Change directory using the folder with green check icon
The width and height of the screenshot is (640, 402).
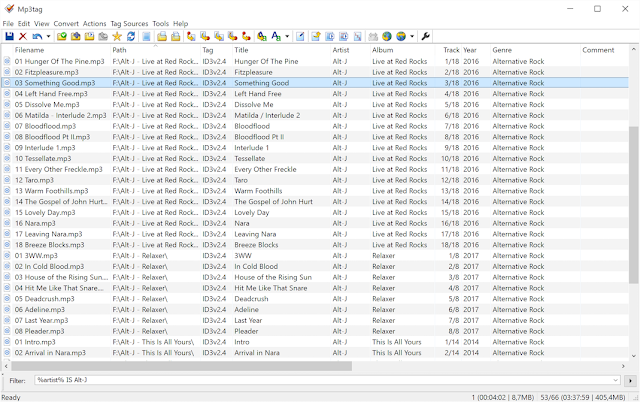[62, 36]
